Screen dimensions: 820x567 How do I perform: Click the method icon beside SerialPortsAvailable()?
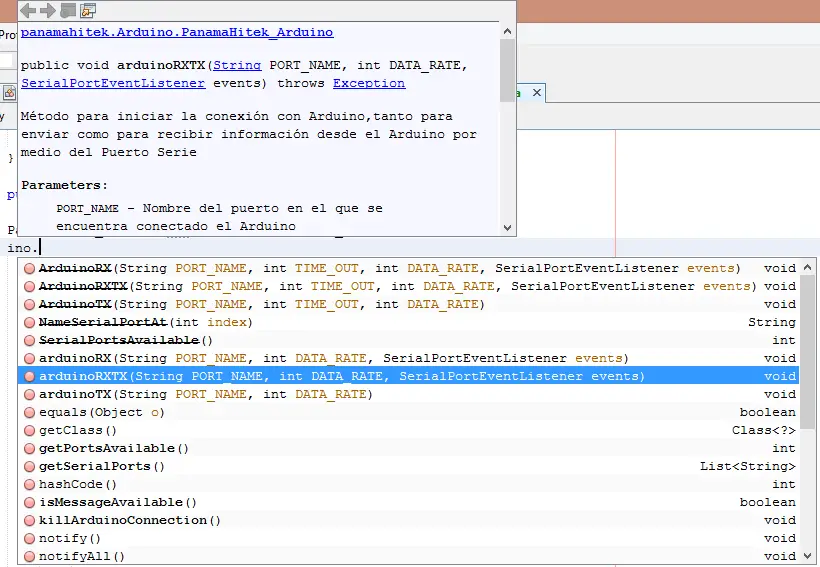(29, 340)
